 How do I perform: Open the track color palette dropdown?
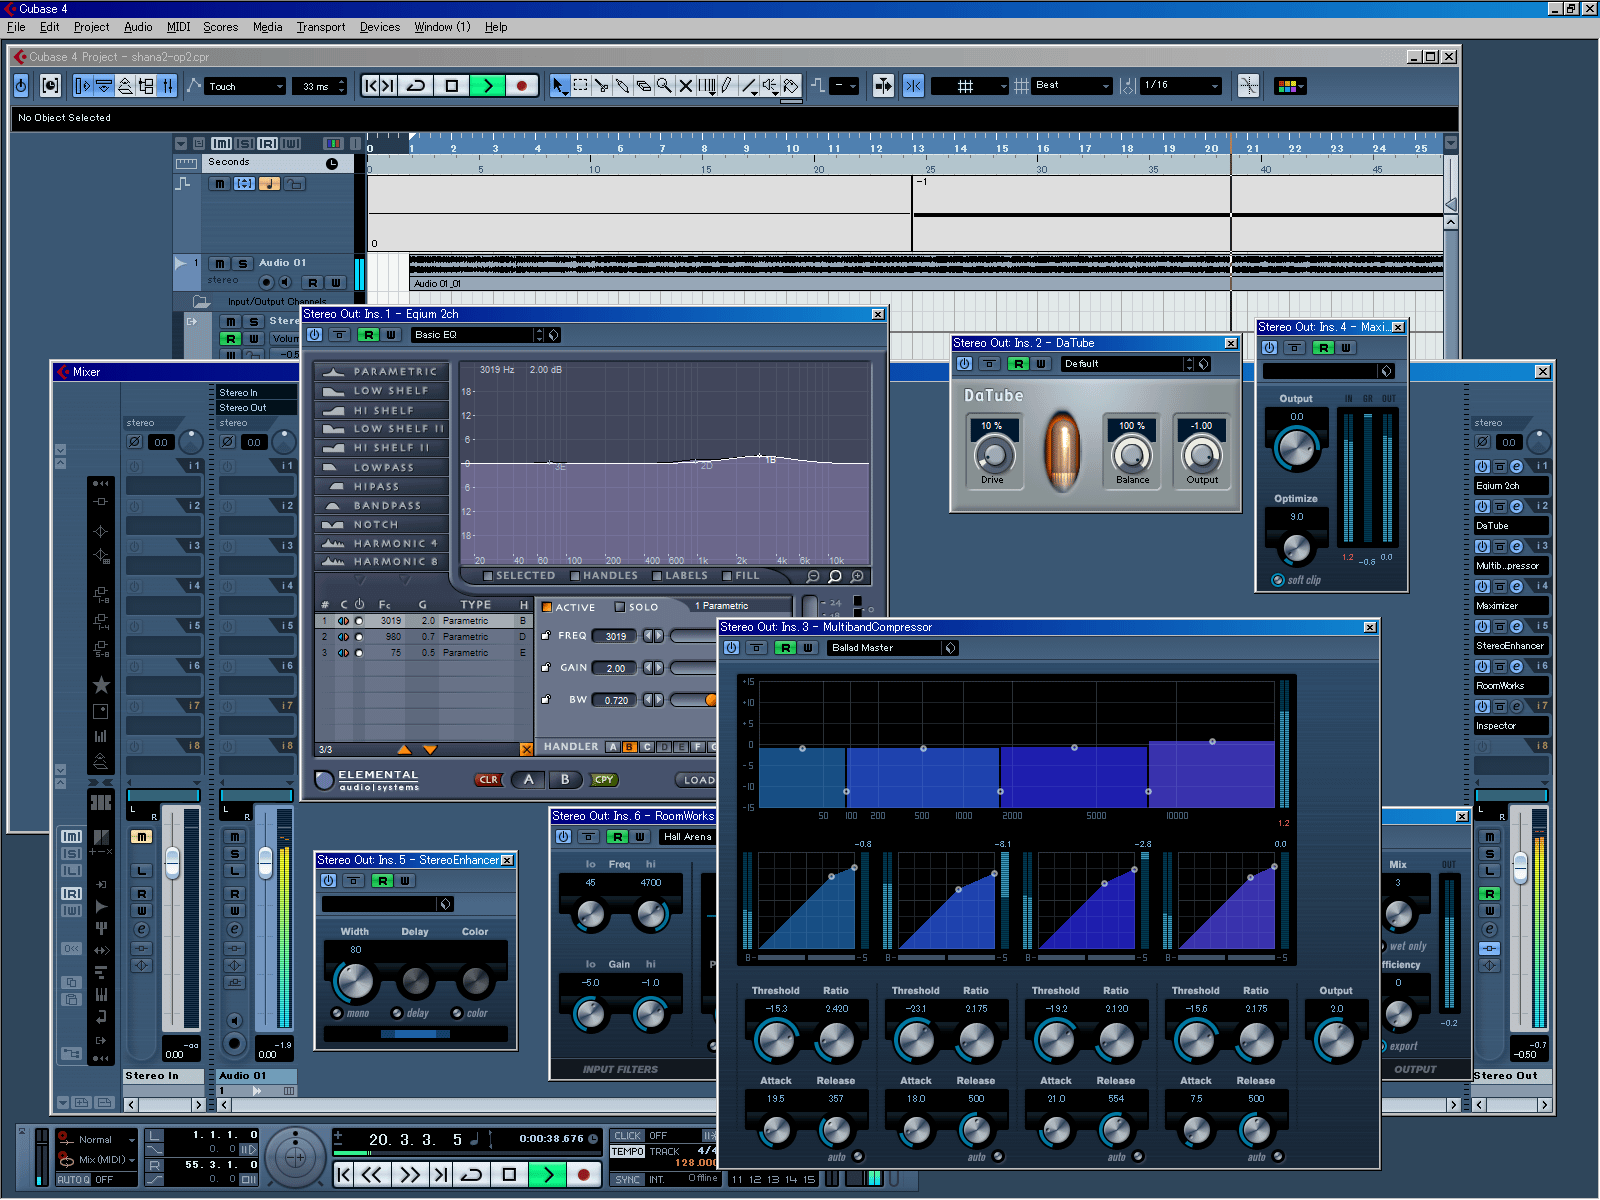[1291, 86]
